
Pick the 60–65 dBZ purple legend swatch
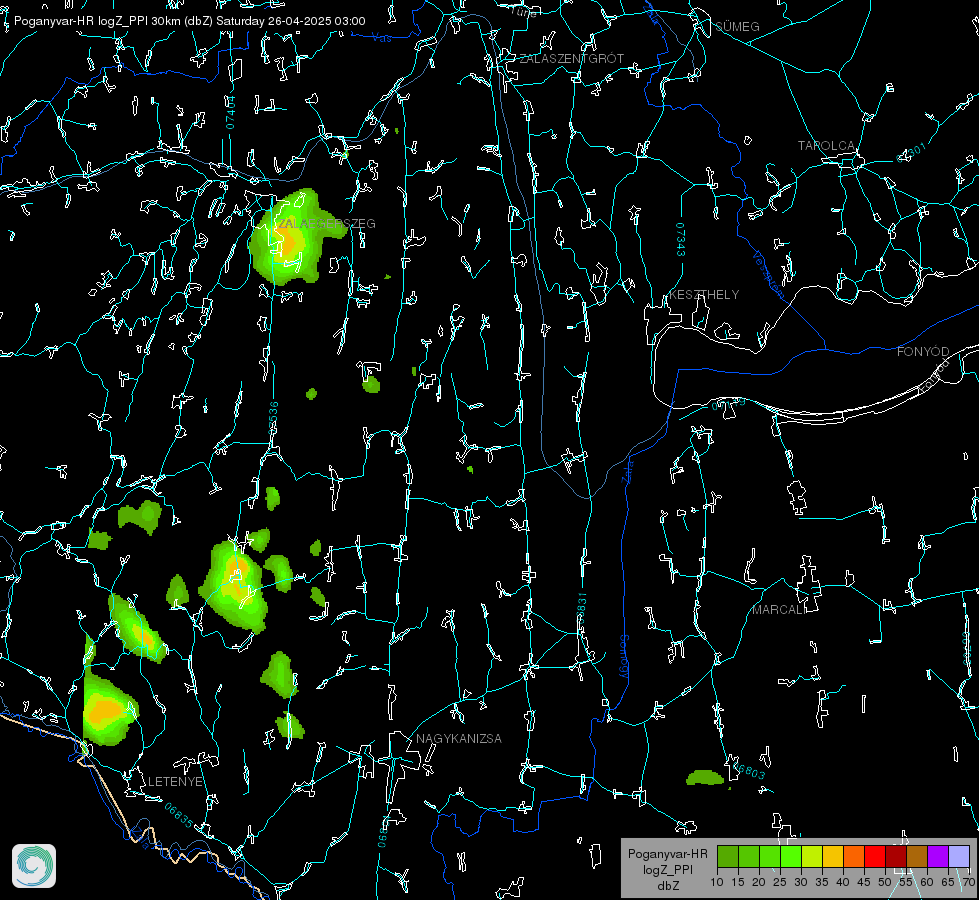tap(938, 856)
